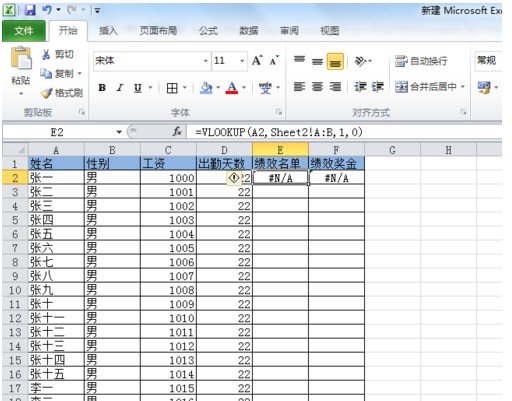Switch to the Insert (插入) tab
The width and height of the screenshot is (512, 401).
(x=108, y=31)
